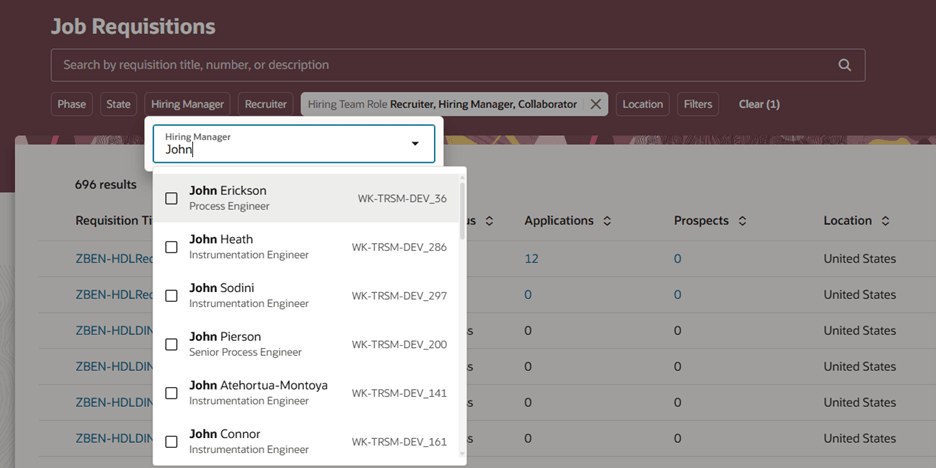The height and width of the screenshot is (468, 936).
Task: Sort by the Applications column arrows
Action: point(607,221)
